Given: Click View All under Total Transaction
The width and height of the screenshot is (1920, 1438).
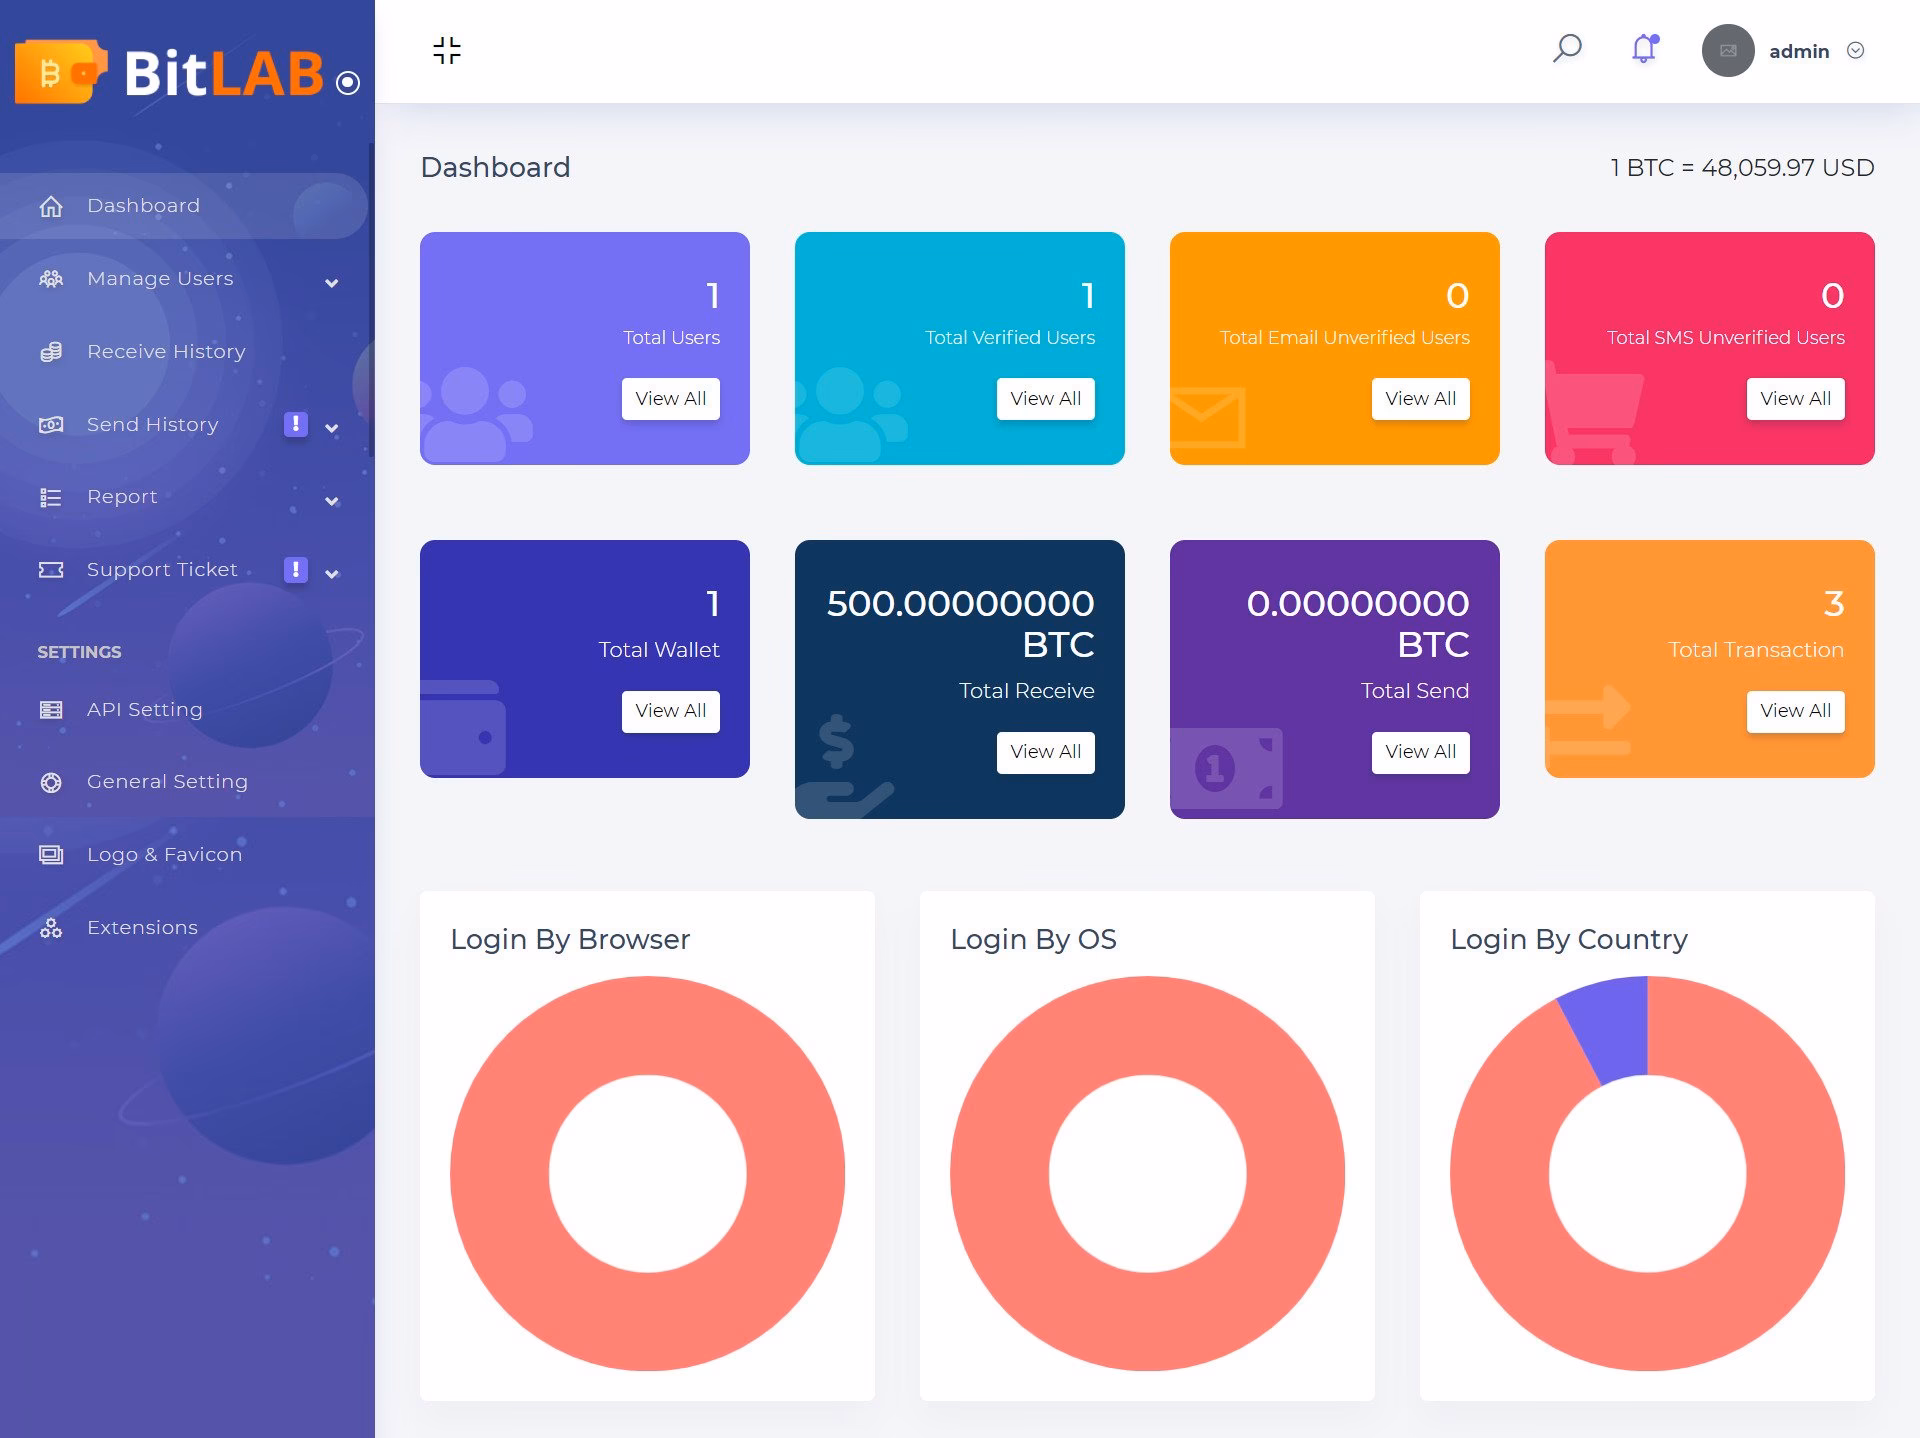Looking at the screenshot, I should tap(1795, 711).
